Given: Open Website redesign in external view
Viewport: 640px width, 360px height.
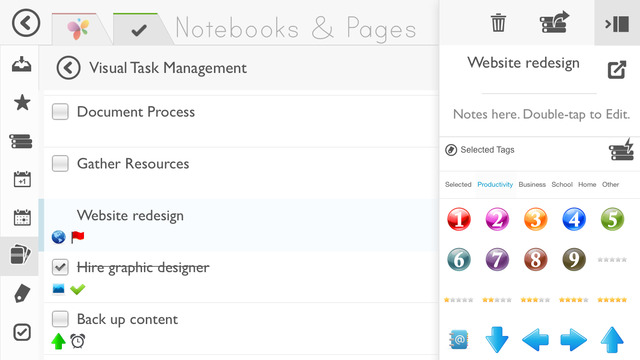Looking at the screenshot, I should (617, 70).
